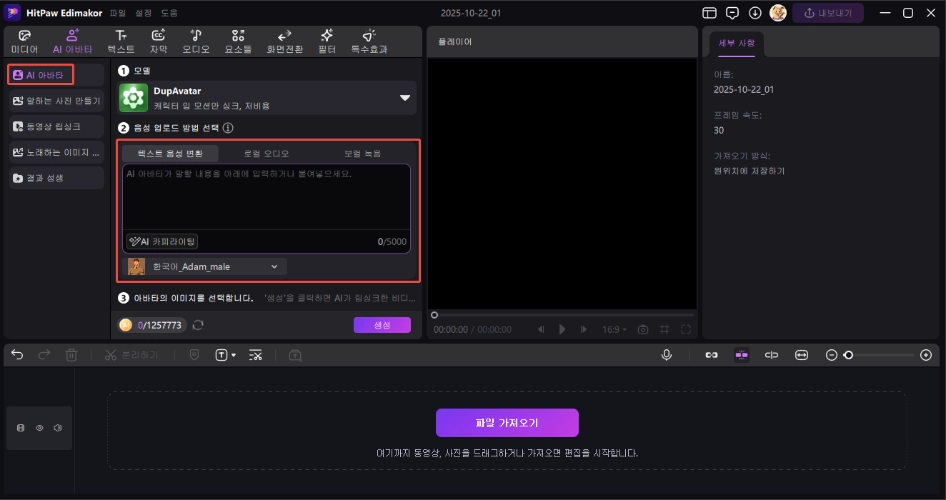
Task: Open the 필터 filters tab
Action: click(x=326, y=42)
